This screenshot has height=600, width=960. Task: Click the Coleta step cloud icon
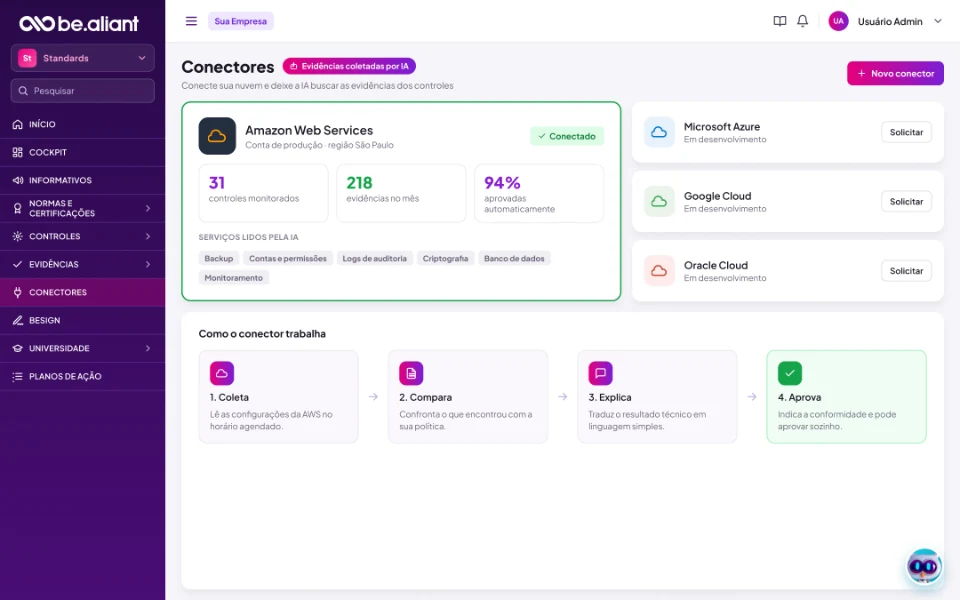point(222,373)
